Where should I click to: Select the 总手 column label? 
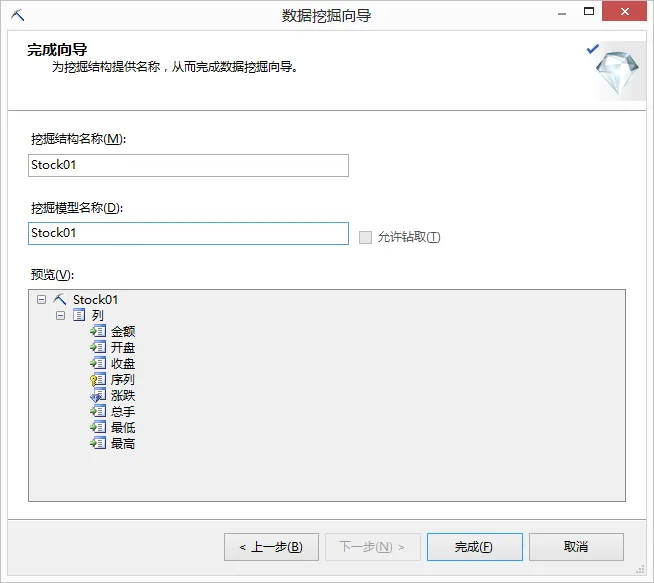pyautogui.click(x=123, y=411)
